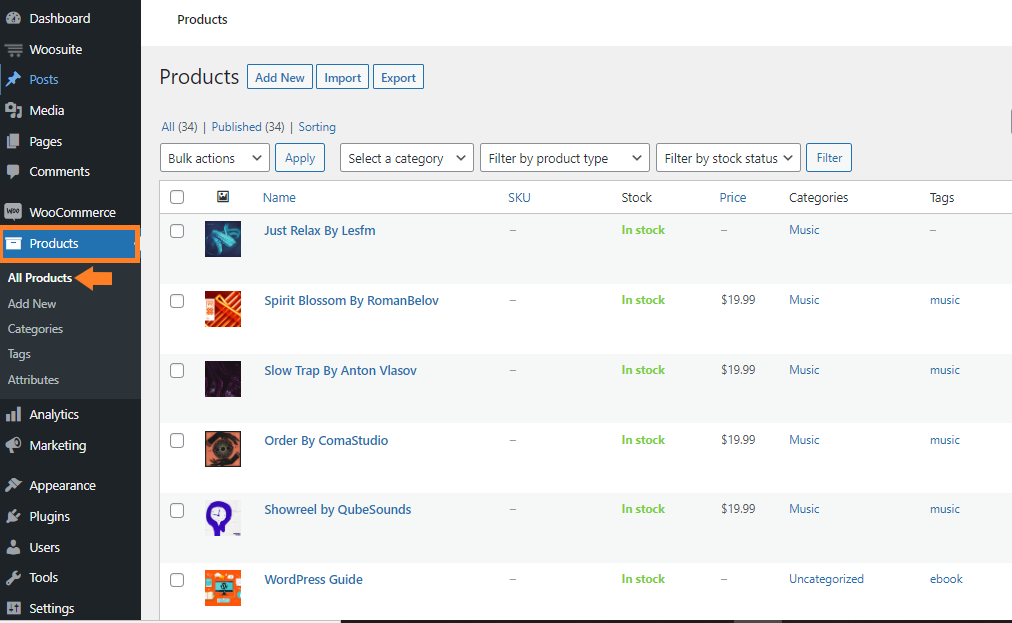
Task: Check the WordPress Guide row
Action: pos(177,580)
